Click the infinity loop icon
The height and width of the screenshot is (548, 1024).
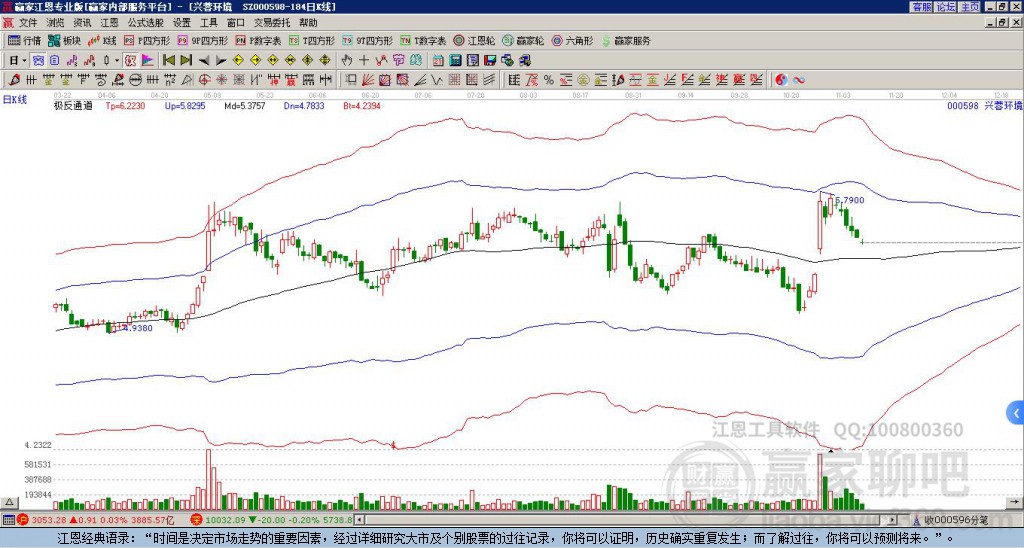[799, 80]
